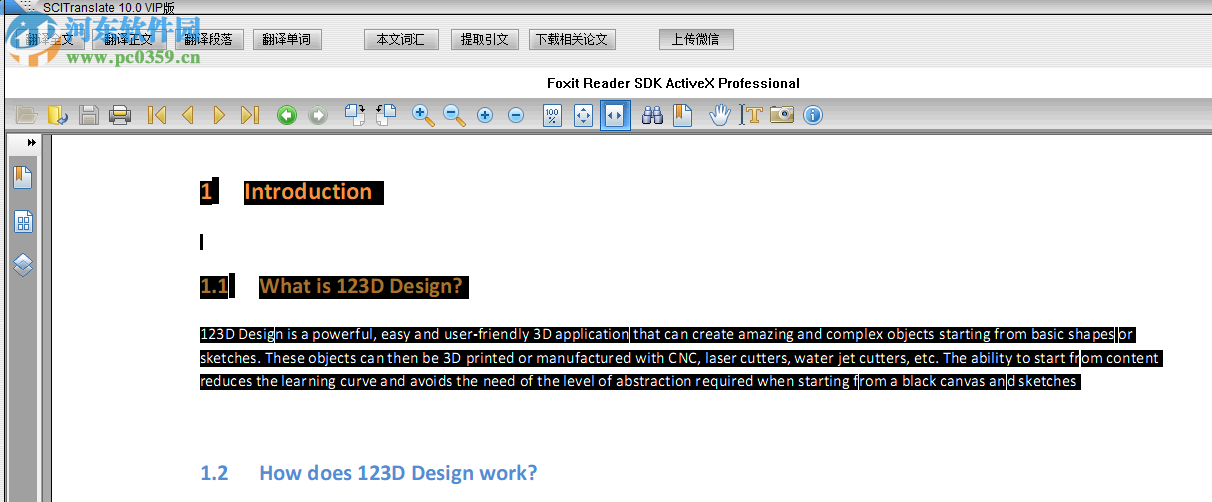The height and width of the screenshot is (502, 1212).
Task: Select the text selection tool
Action: pos(750,115)
